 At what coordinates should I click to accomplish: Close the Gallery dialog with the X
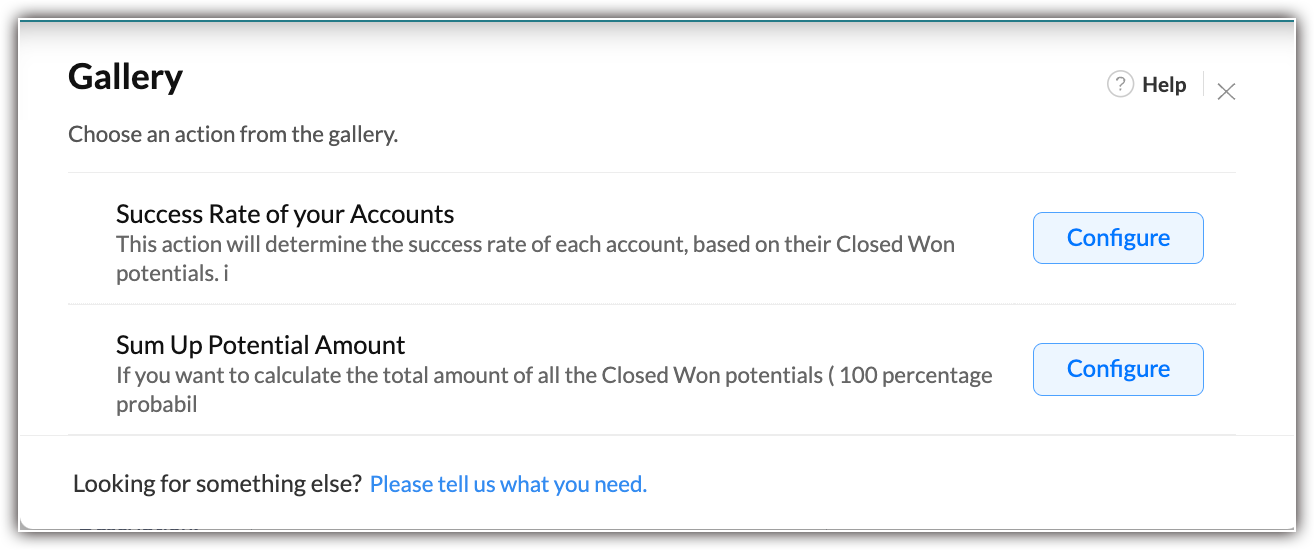click(x=1226, y=92)
